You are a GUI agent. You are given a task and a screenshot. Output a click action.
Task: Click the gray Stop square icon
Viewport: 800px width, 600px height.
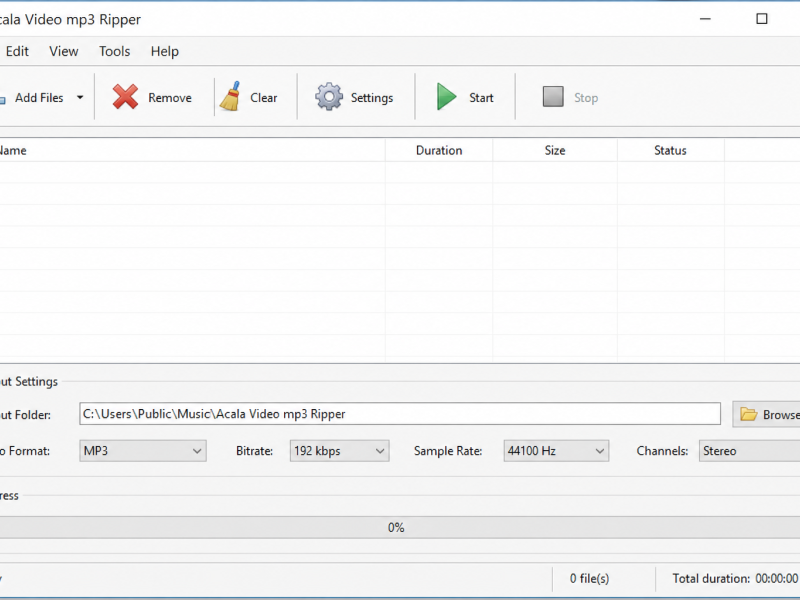[553, 97]
